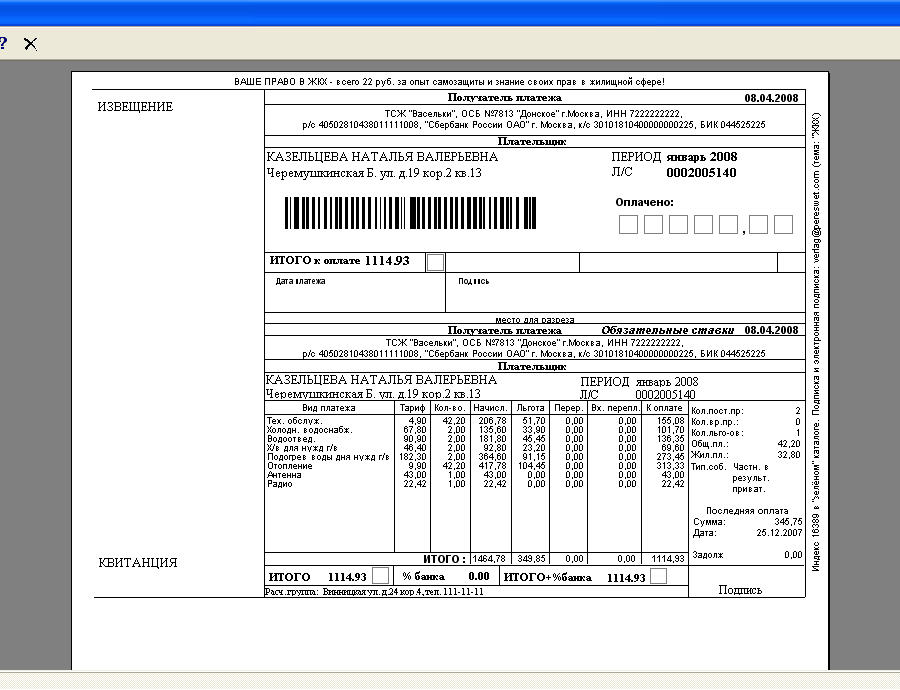Image resolution: width=900 pixels, height=690 pixels.
Task: Click the question mark help icon
Action: pos(2,43)
